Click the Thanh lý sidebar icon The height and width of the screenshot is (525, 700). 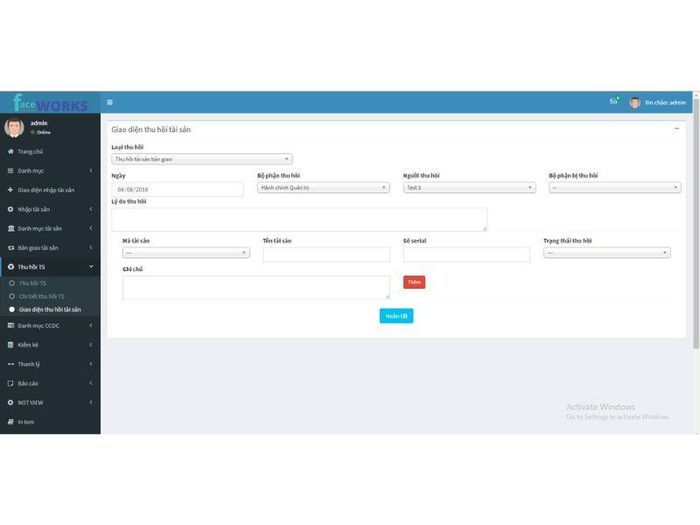point(11,364)
